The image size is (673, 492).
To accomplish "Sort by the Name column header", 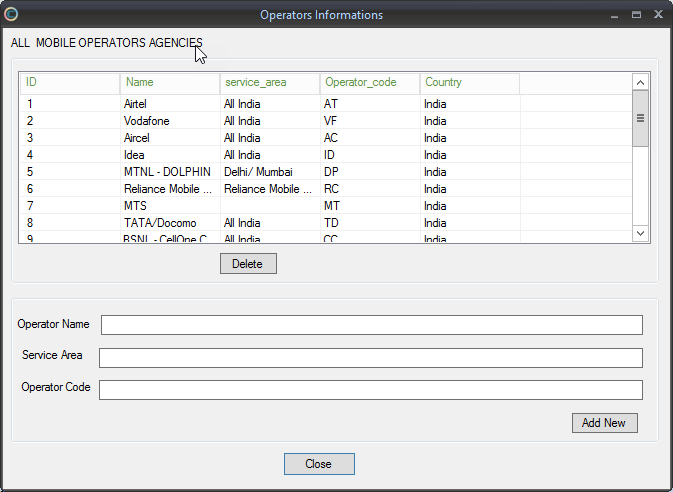I will tap(170, 83).
